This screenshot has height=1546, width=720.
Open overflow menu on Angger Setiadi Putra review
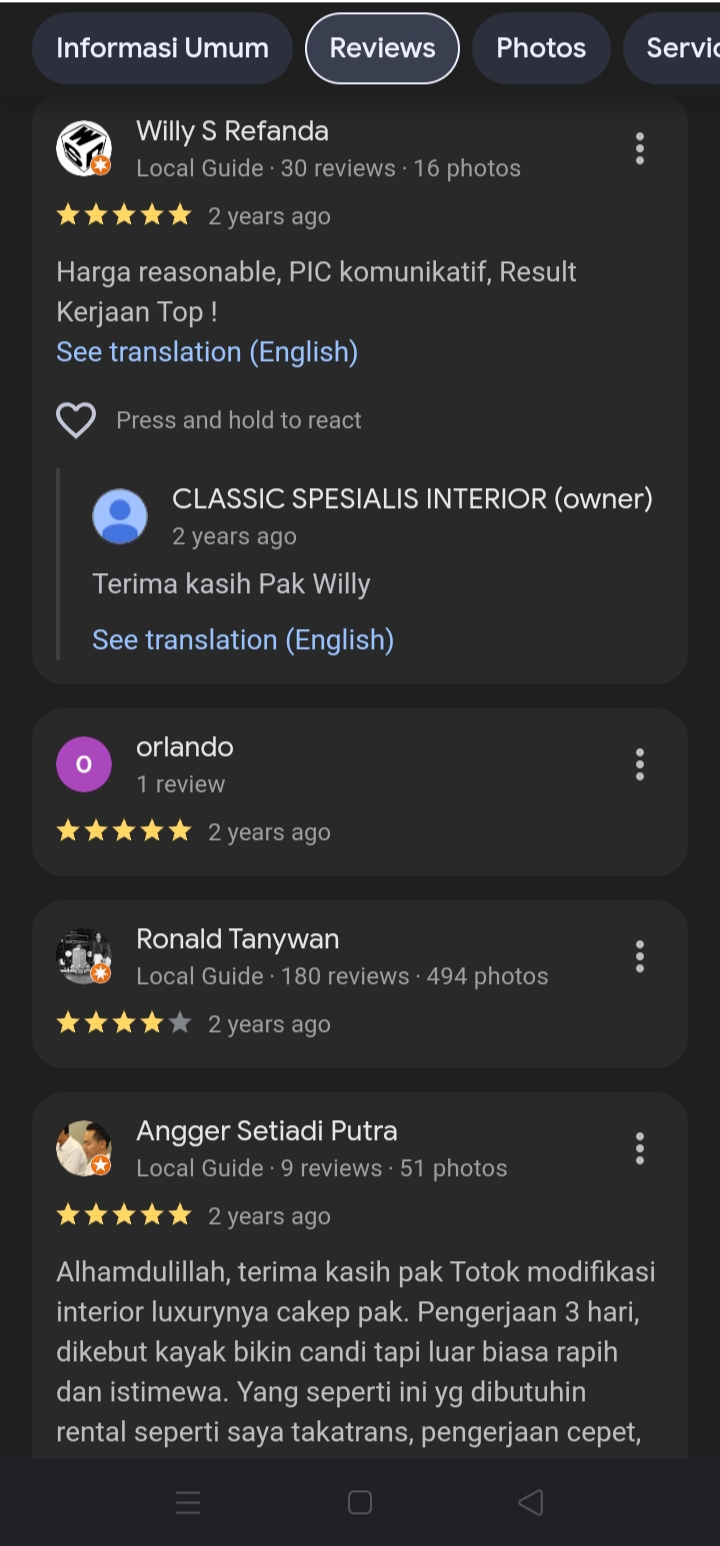point(639,1149)
